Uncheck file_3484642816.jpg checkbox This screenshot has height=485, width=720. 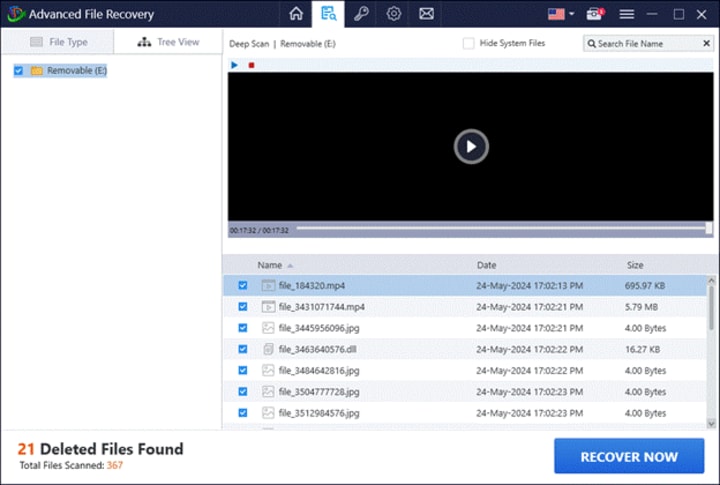coord(243,370)
